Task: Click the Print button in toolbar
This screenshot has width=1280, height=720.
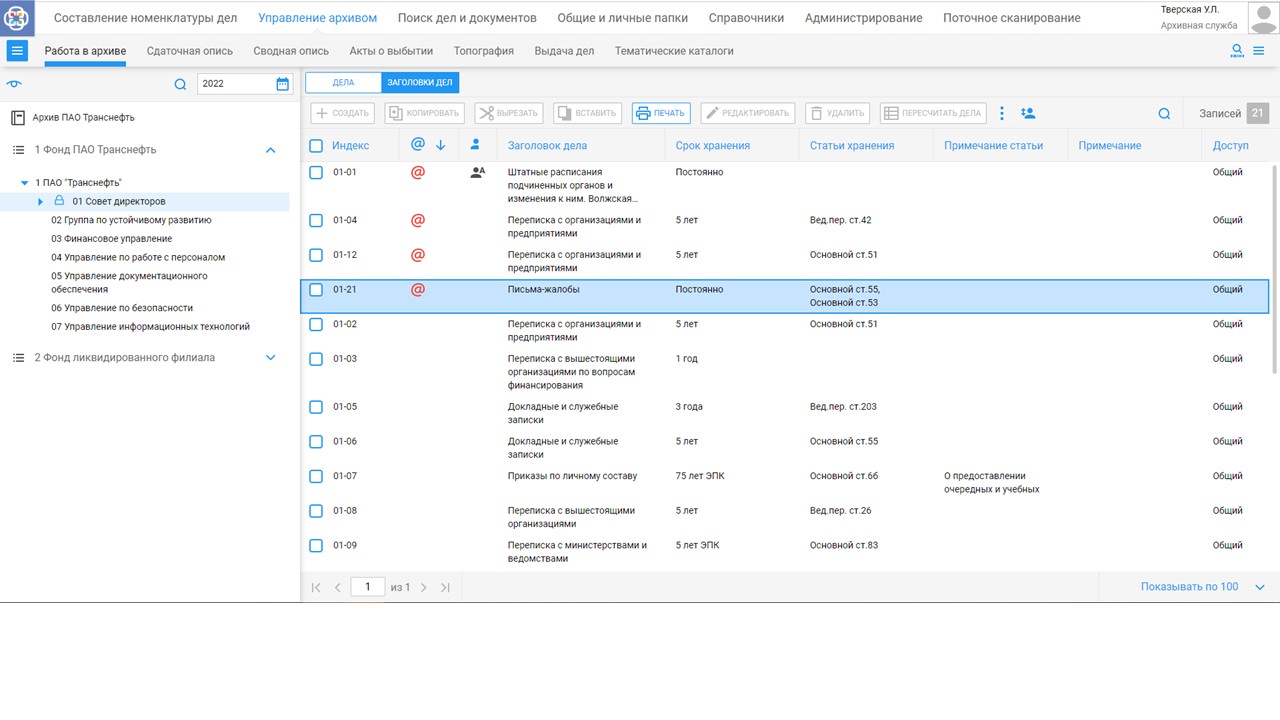Action: 661,113
